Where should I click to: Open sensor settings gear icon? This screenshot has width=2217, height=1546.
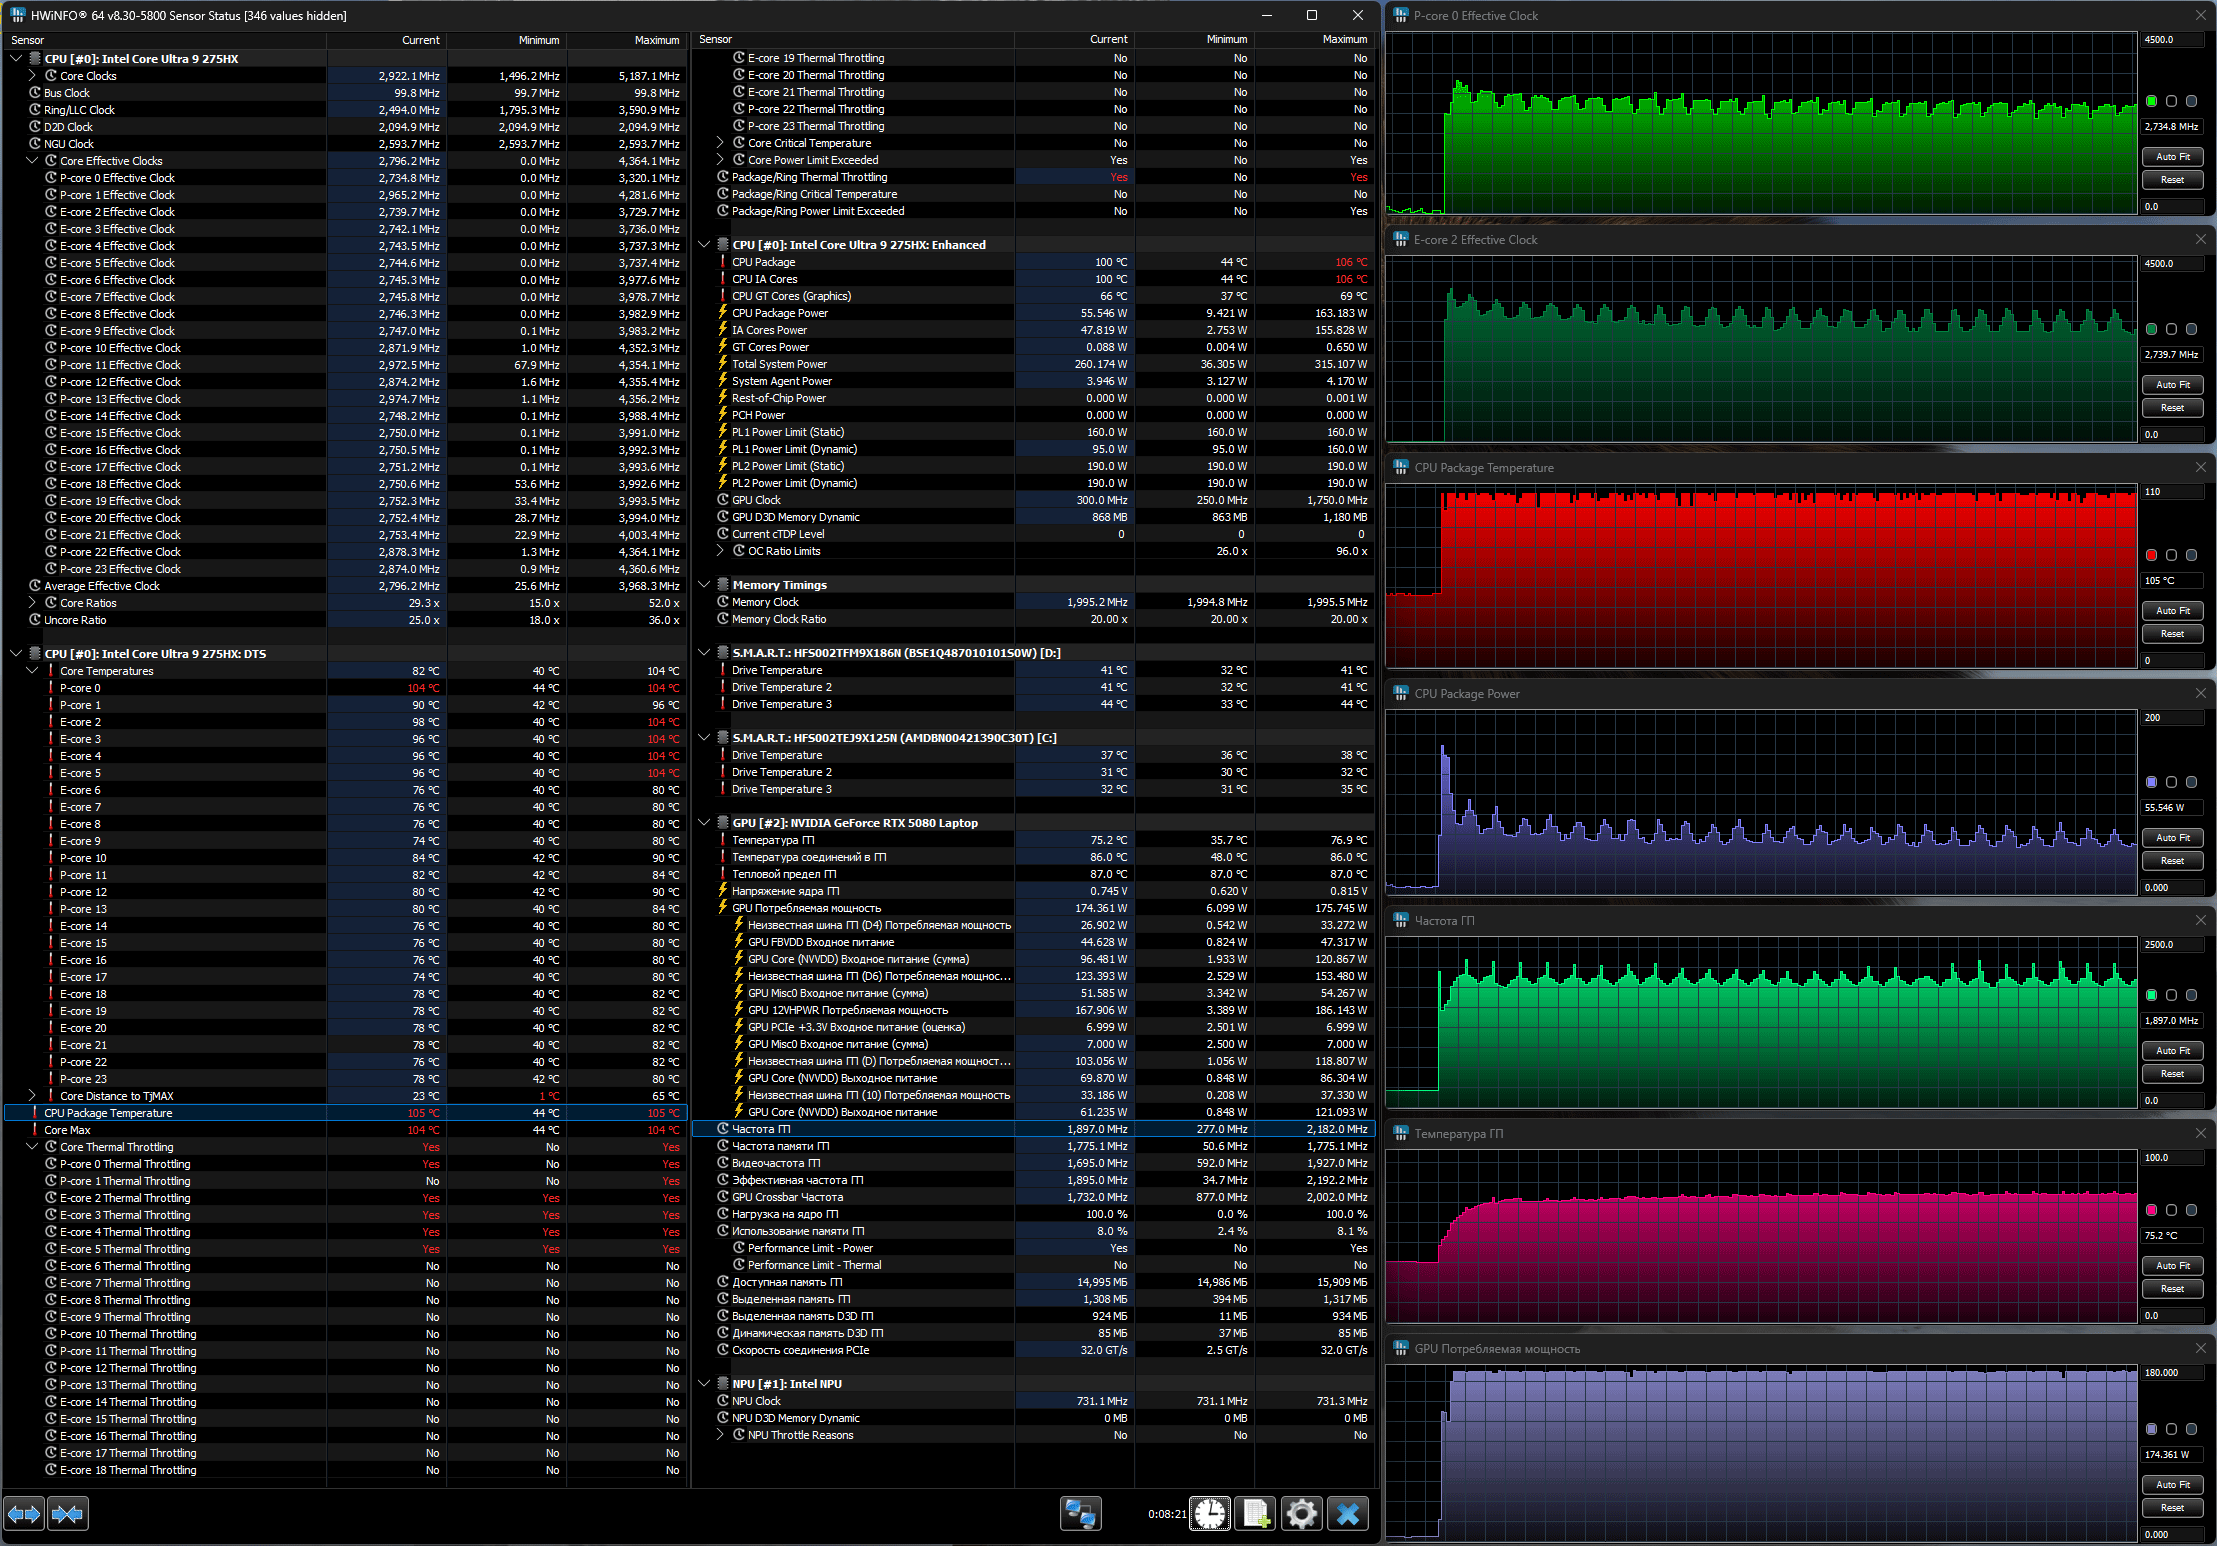tap(1301, 1514)
